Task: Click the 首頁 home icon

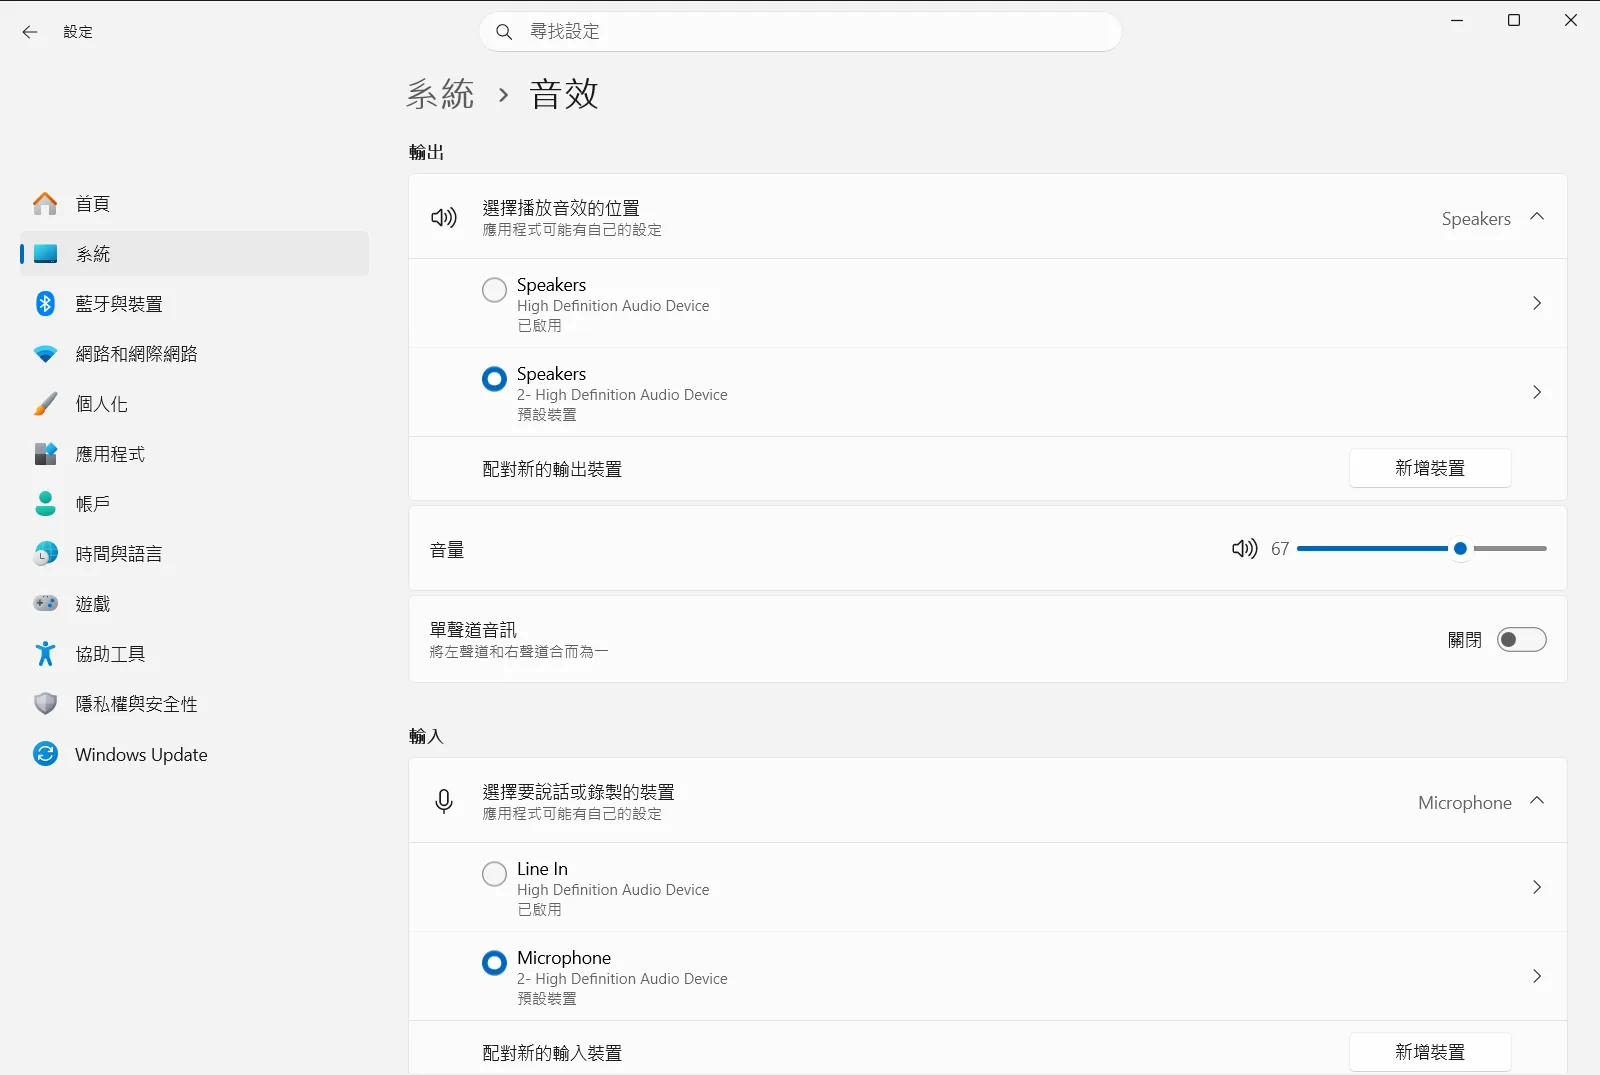Action: (x=45, y=204)
